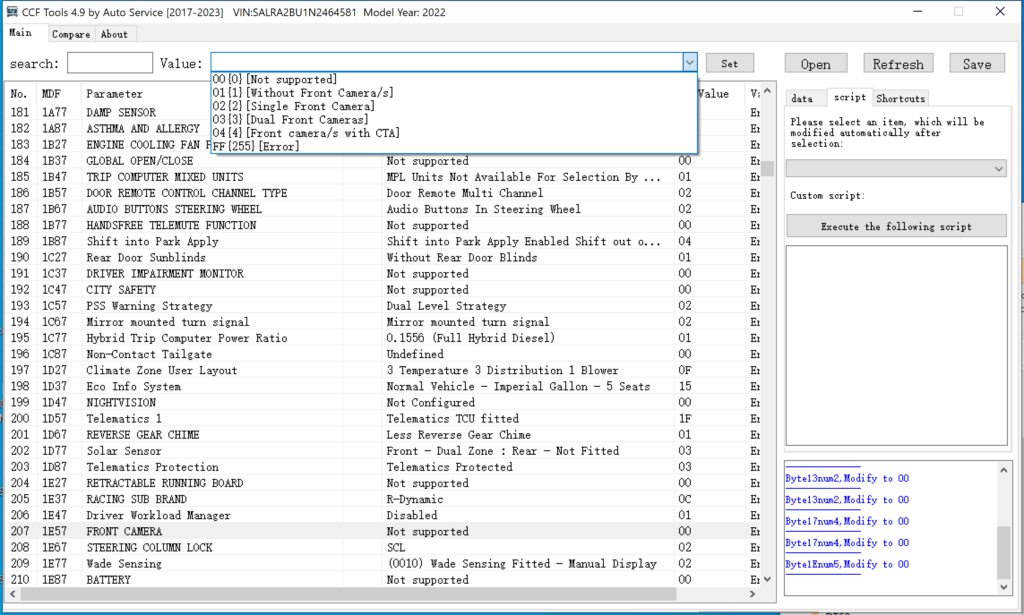Save the current configuration
The height and width of the screenshot is (615, 1024).
(x=976, y=62)
